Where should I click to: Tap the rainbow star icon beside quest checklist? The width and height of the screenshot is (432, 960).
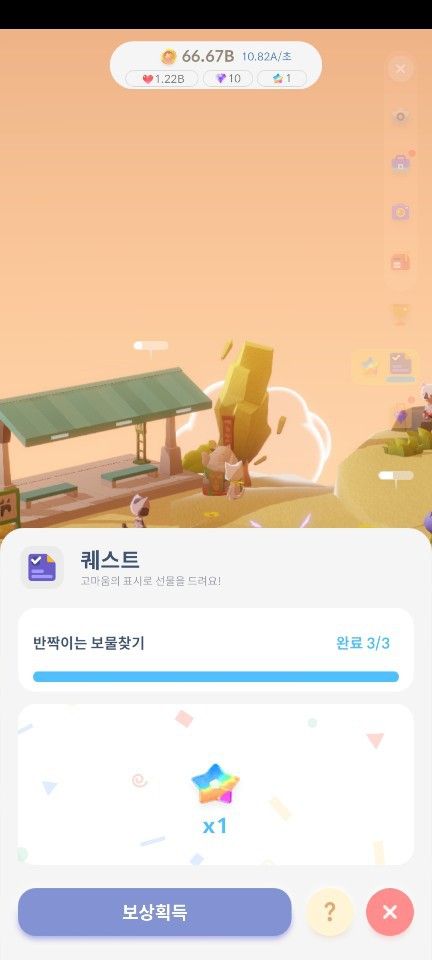click(x=369, y=367)
